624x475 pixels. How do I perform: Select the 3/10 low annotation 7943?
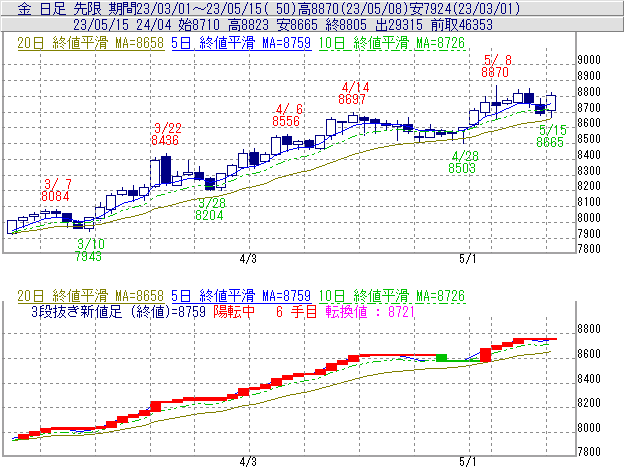coord(90,256)
